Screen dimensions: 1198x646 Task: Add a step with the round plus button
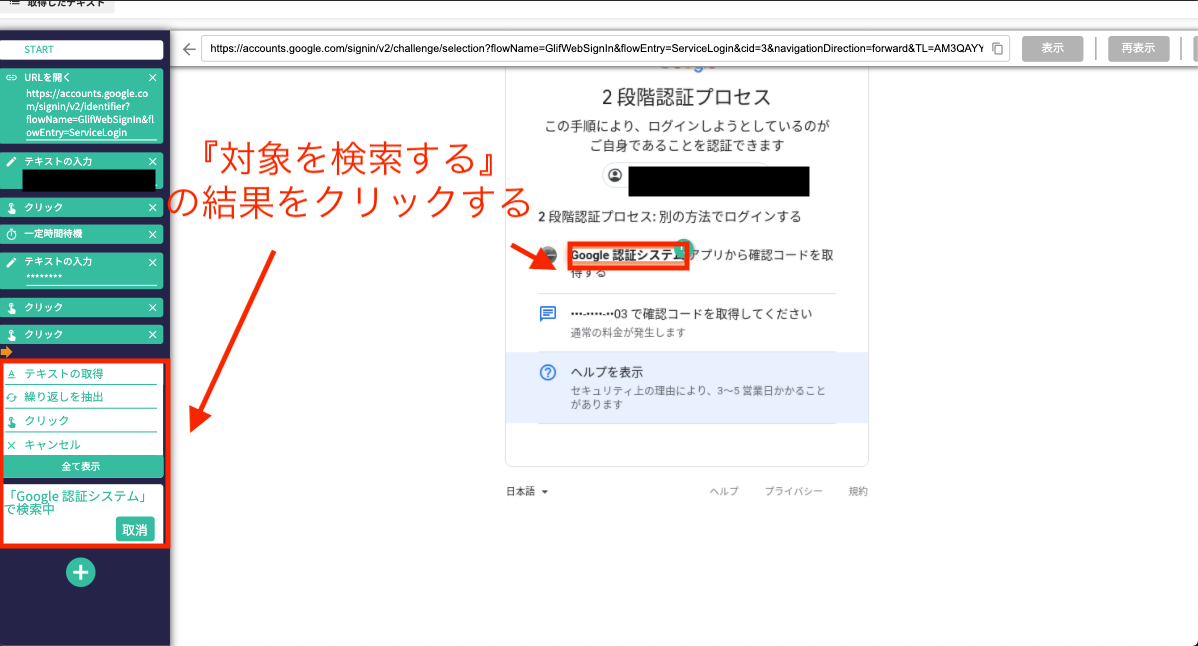click(80, 572)
